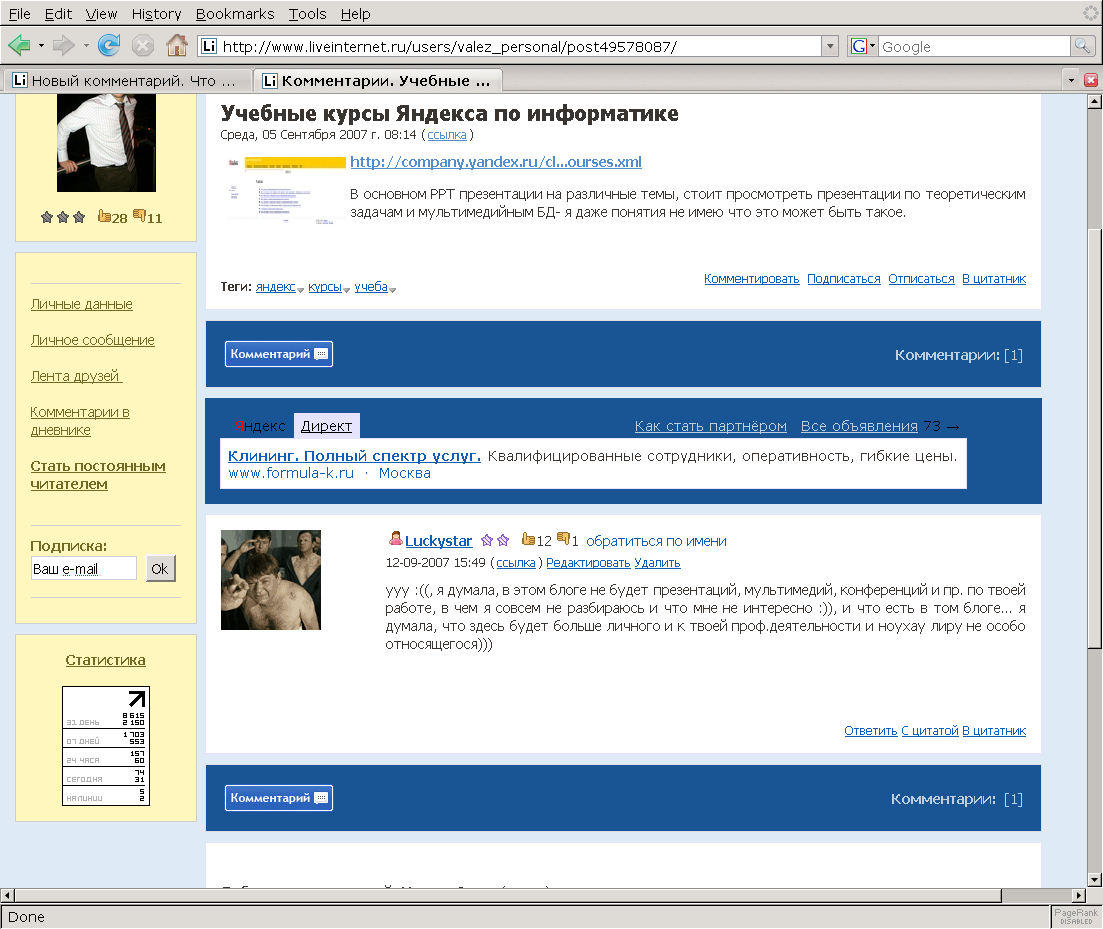The image size is (1103, 929).
Task: Close the current tab with red X
Action: pyautogui.click(x=1091, y=80)
